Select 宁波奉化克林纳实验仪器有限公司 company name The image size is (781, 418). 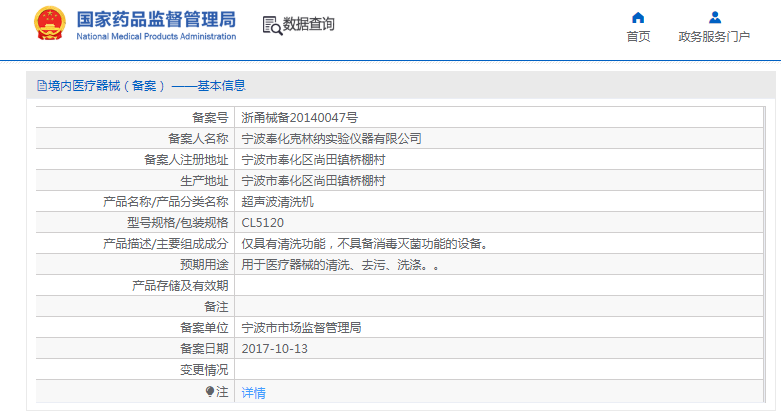[x=331, y=139]
